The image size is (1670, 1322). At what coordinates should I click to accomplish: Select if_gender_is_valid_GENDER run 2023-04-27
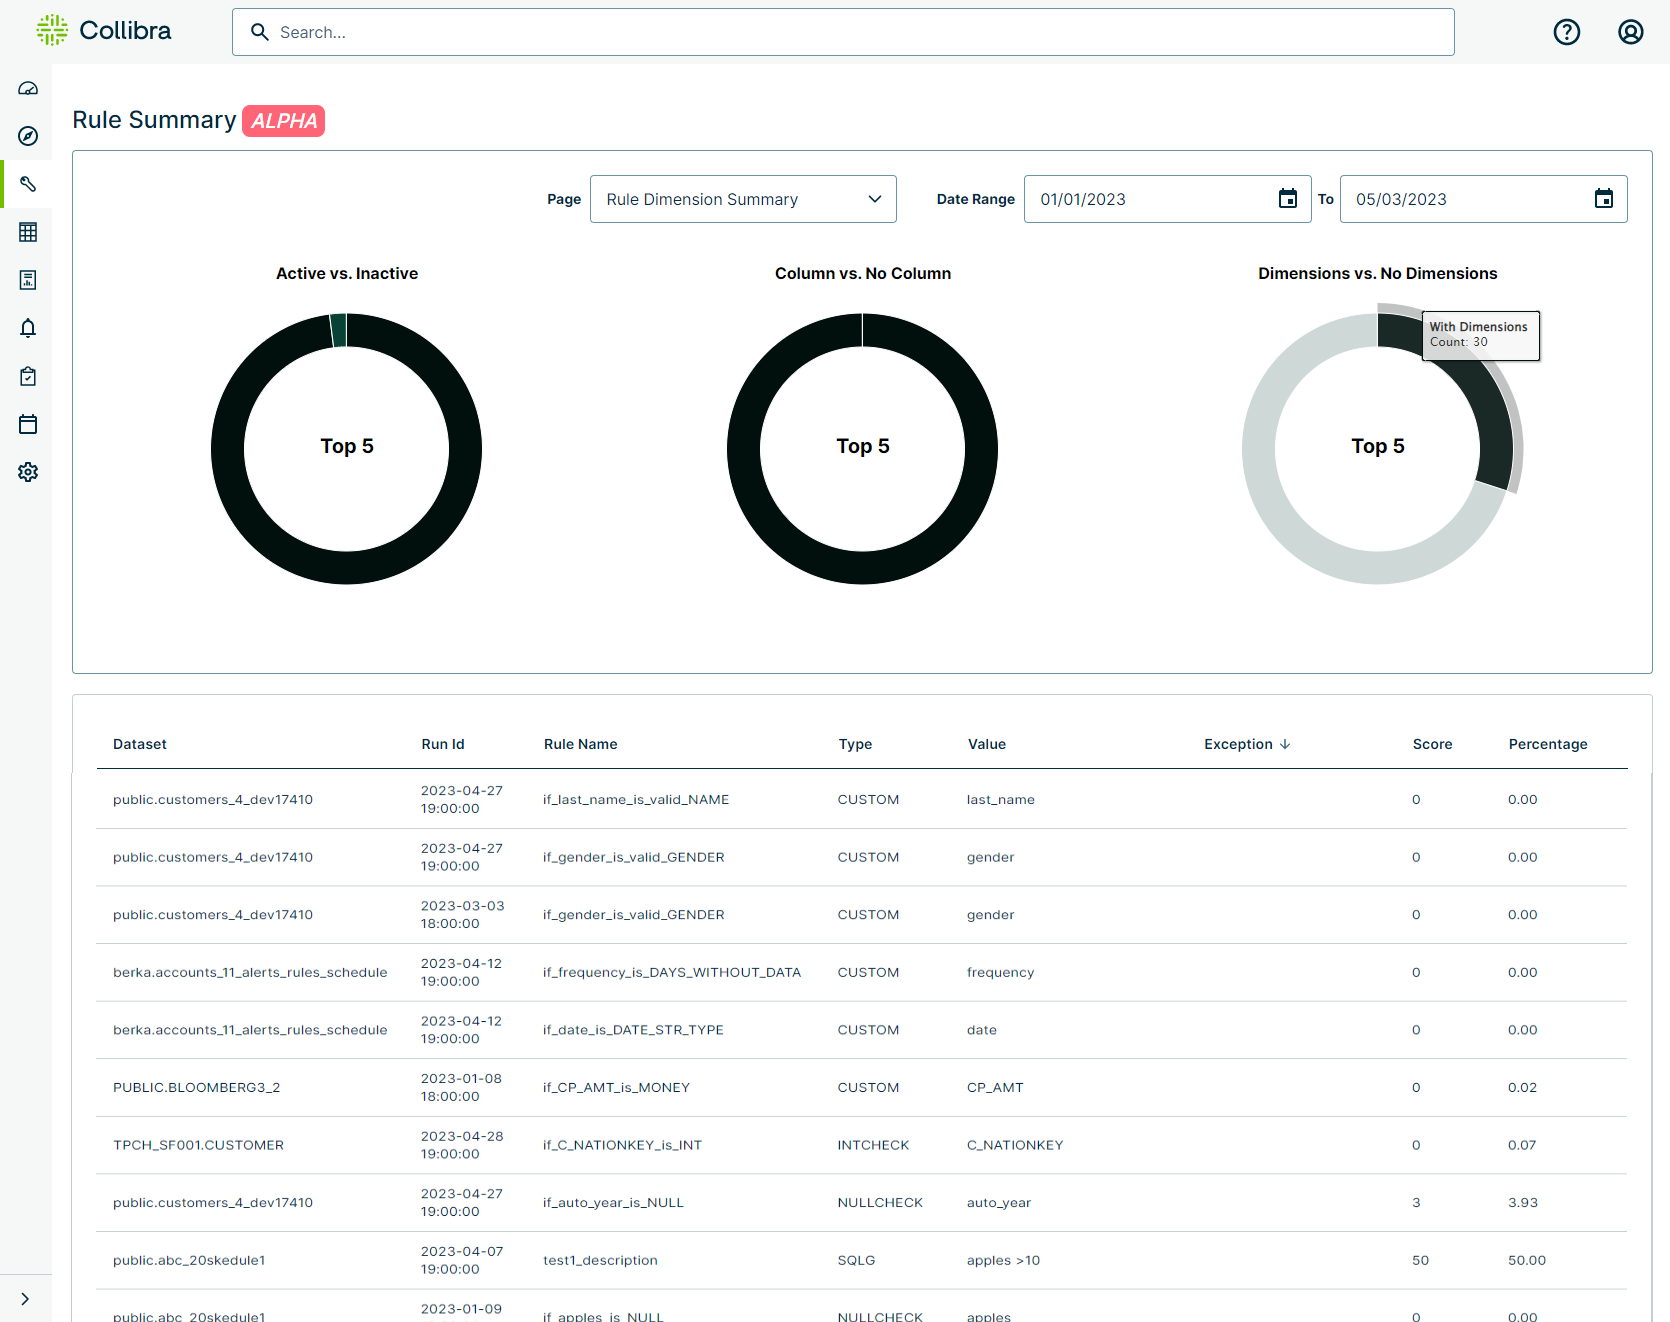[x=634, y=857]
